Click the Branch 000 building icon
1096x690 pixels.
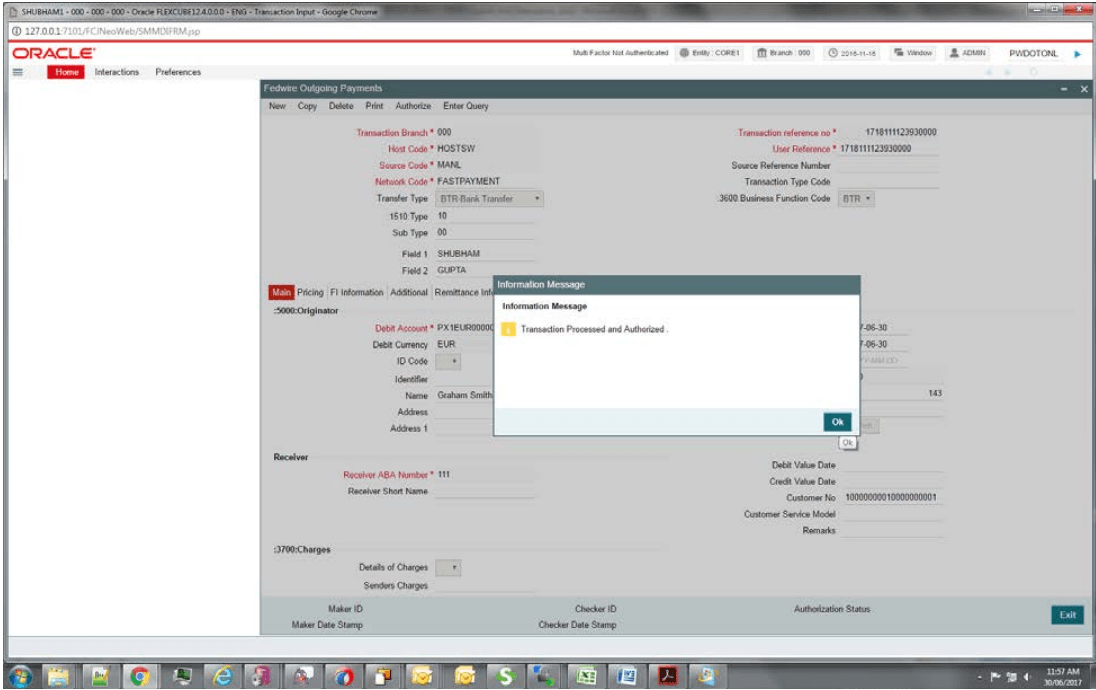point(762,53)
